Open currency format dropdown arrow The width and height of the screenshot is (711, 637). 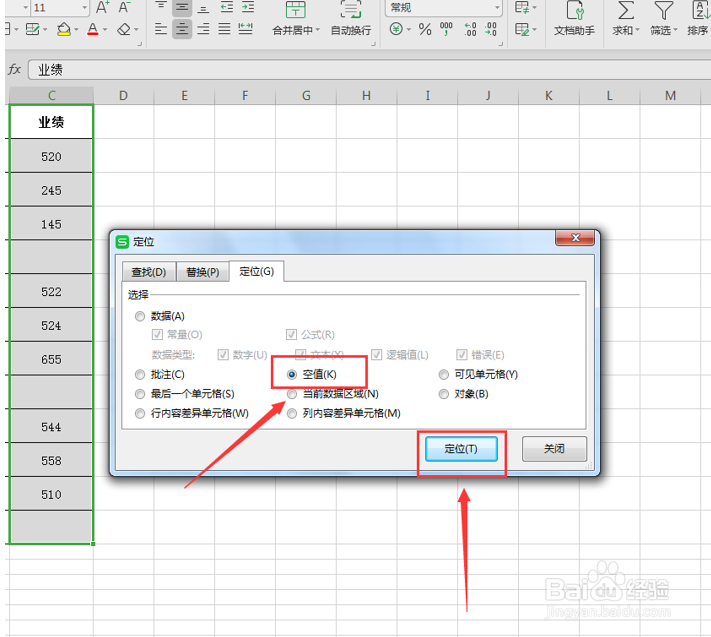point(409,29)
